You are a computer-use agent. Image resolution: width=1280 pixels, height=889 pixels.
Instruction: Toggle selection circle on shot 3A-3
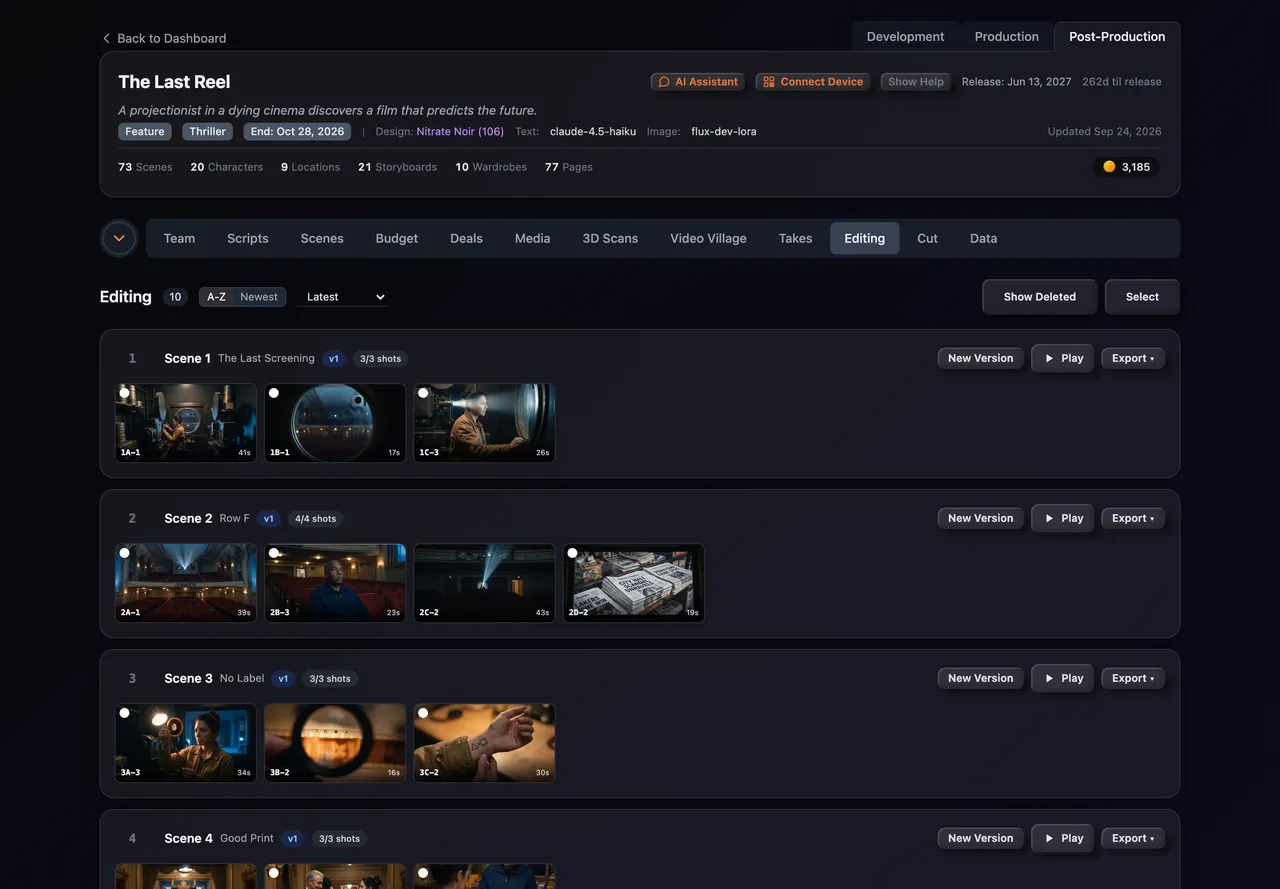(x=125, y=713)
